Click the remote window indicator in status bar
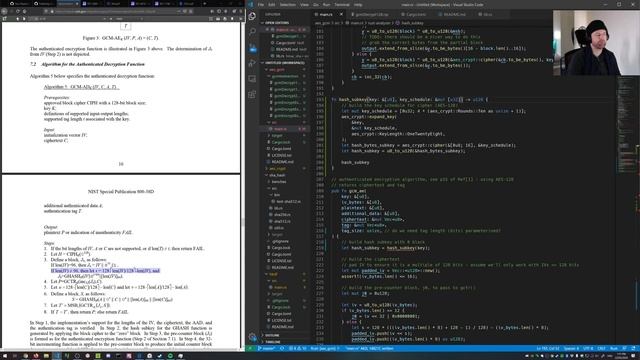The width and height of the screenshot is (640, 360). tap(250, 349)
